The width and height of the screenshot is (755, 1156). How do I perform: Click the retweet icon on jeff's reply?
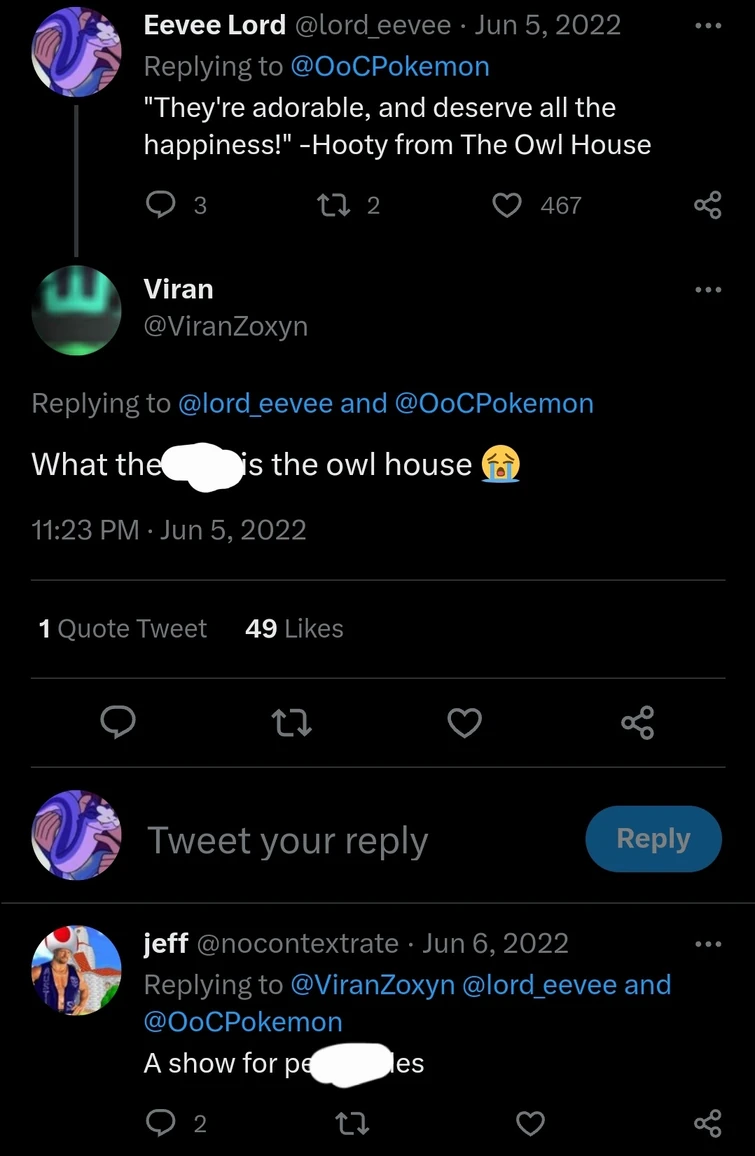coord(351,1124)
